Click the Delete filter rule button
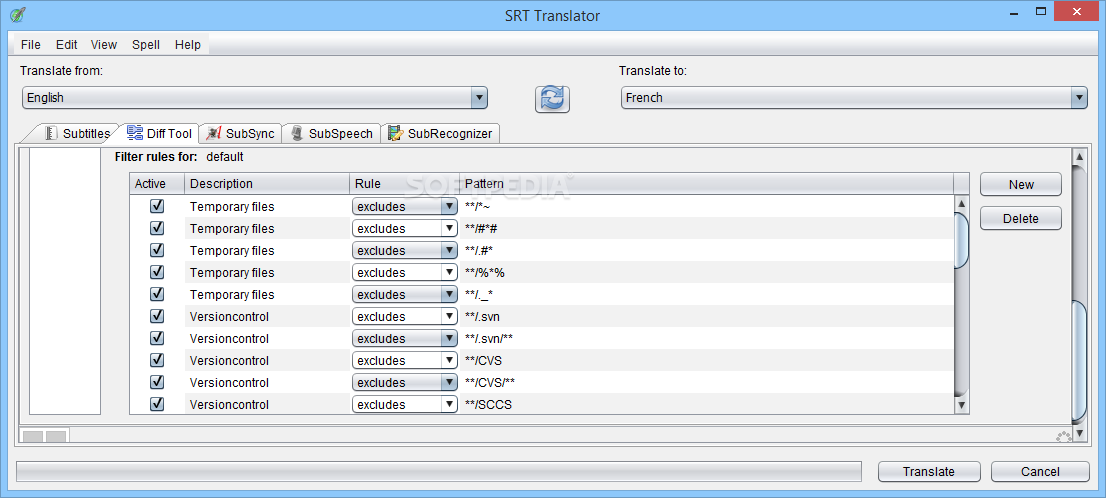The image size is (1106, 498). click(x=1021, y=218)
